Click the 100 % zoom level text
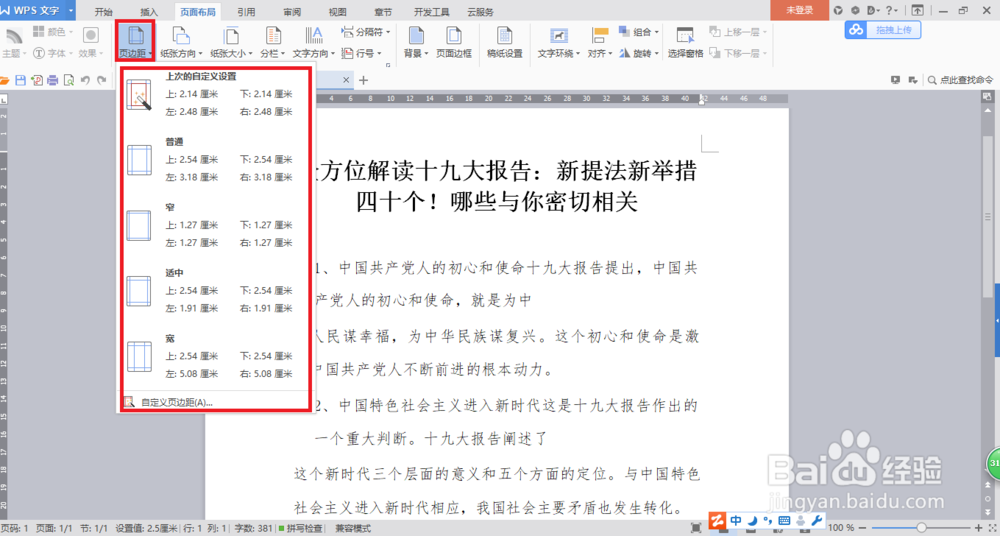 (841, 528)
